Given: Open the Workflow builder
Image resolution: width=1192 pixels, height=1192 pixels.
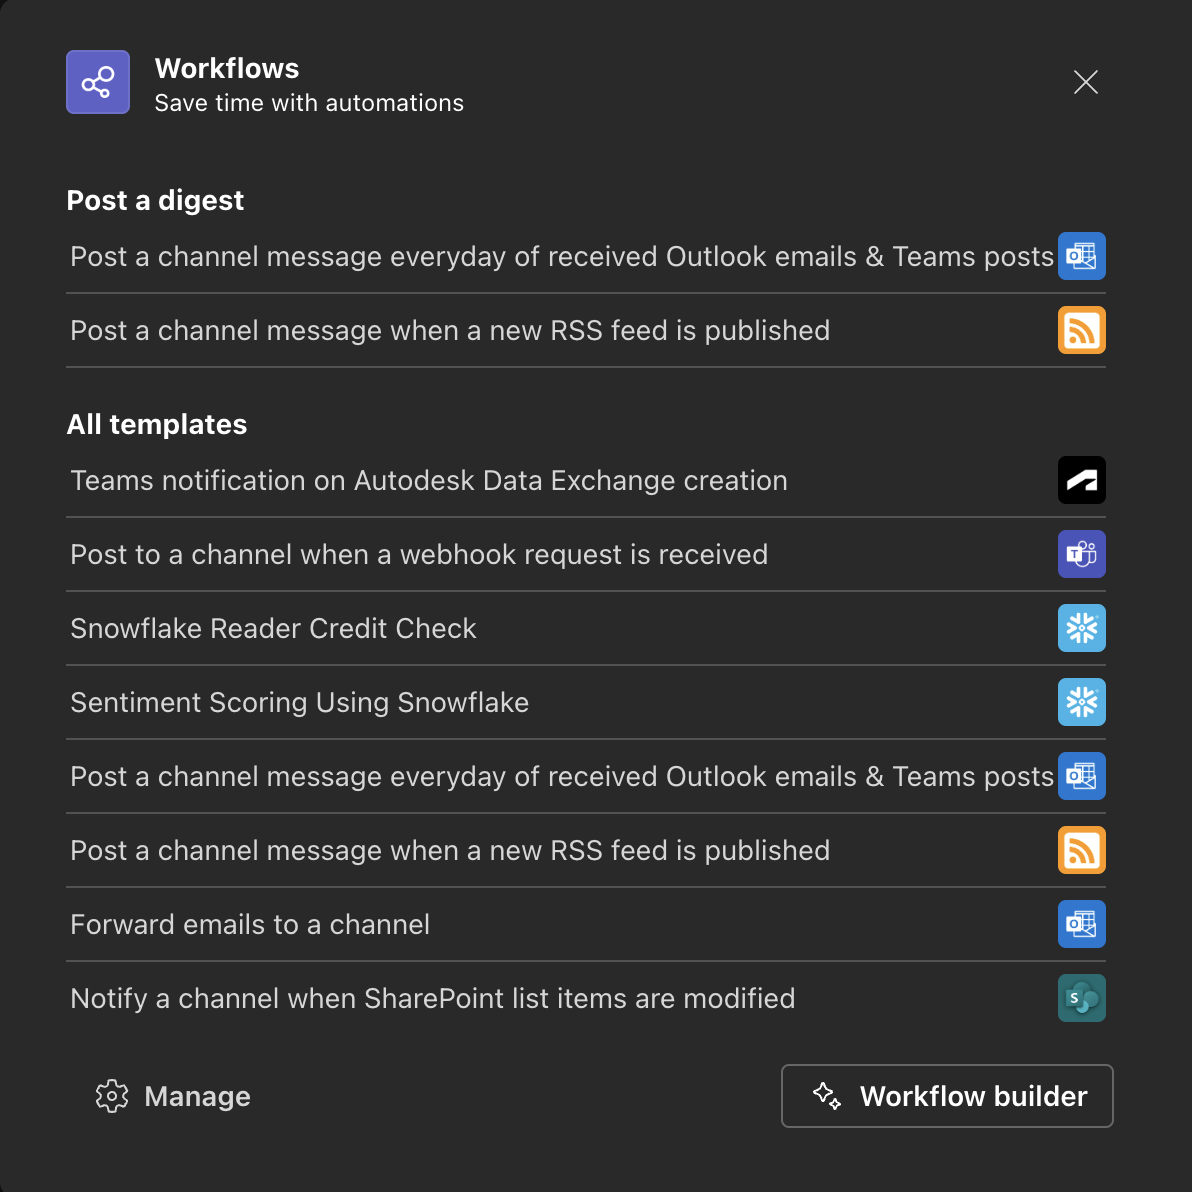Looking at the screenshot, I should pos(946,1096).
